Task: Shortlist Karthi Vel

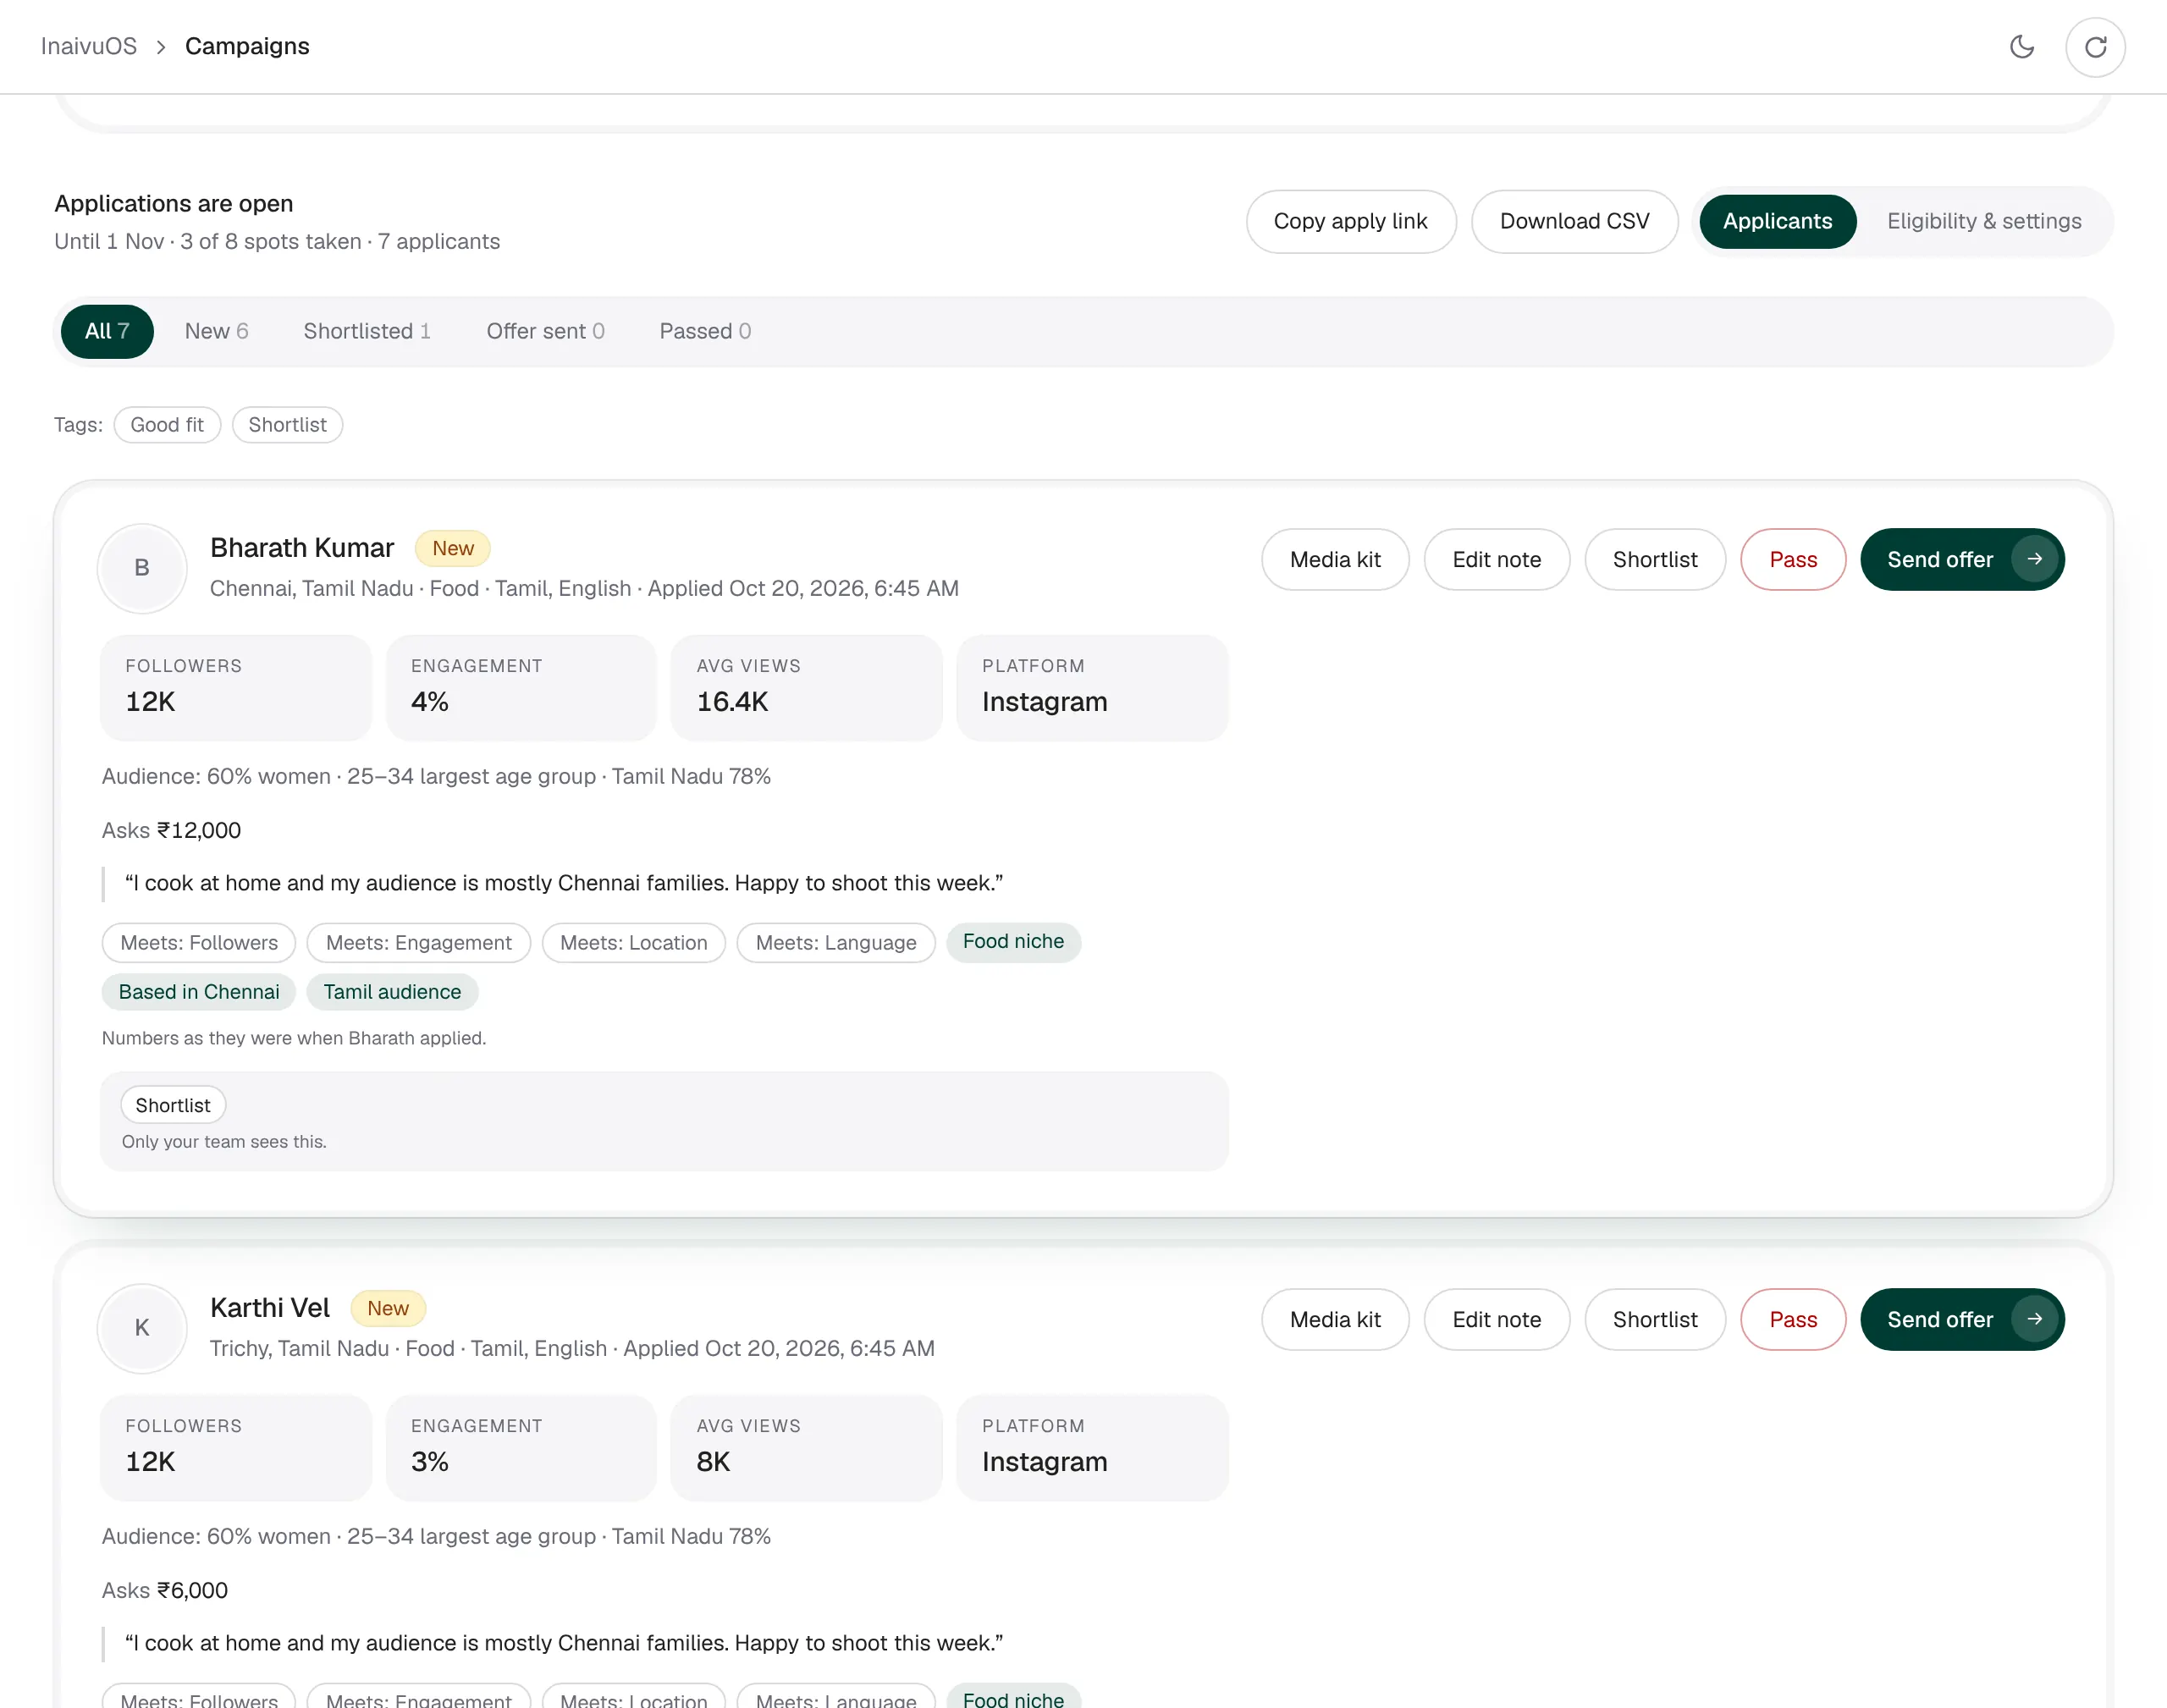Action: pos(1655,1319)
